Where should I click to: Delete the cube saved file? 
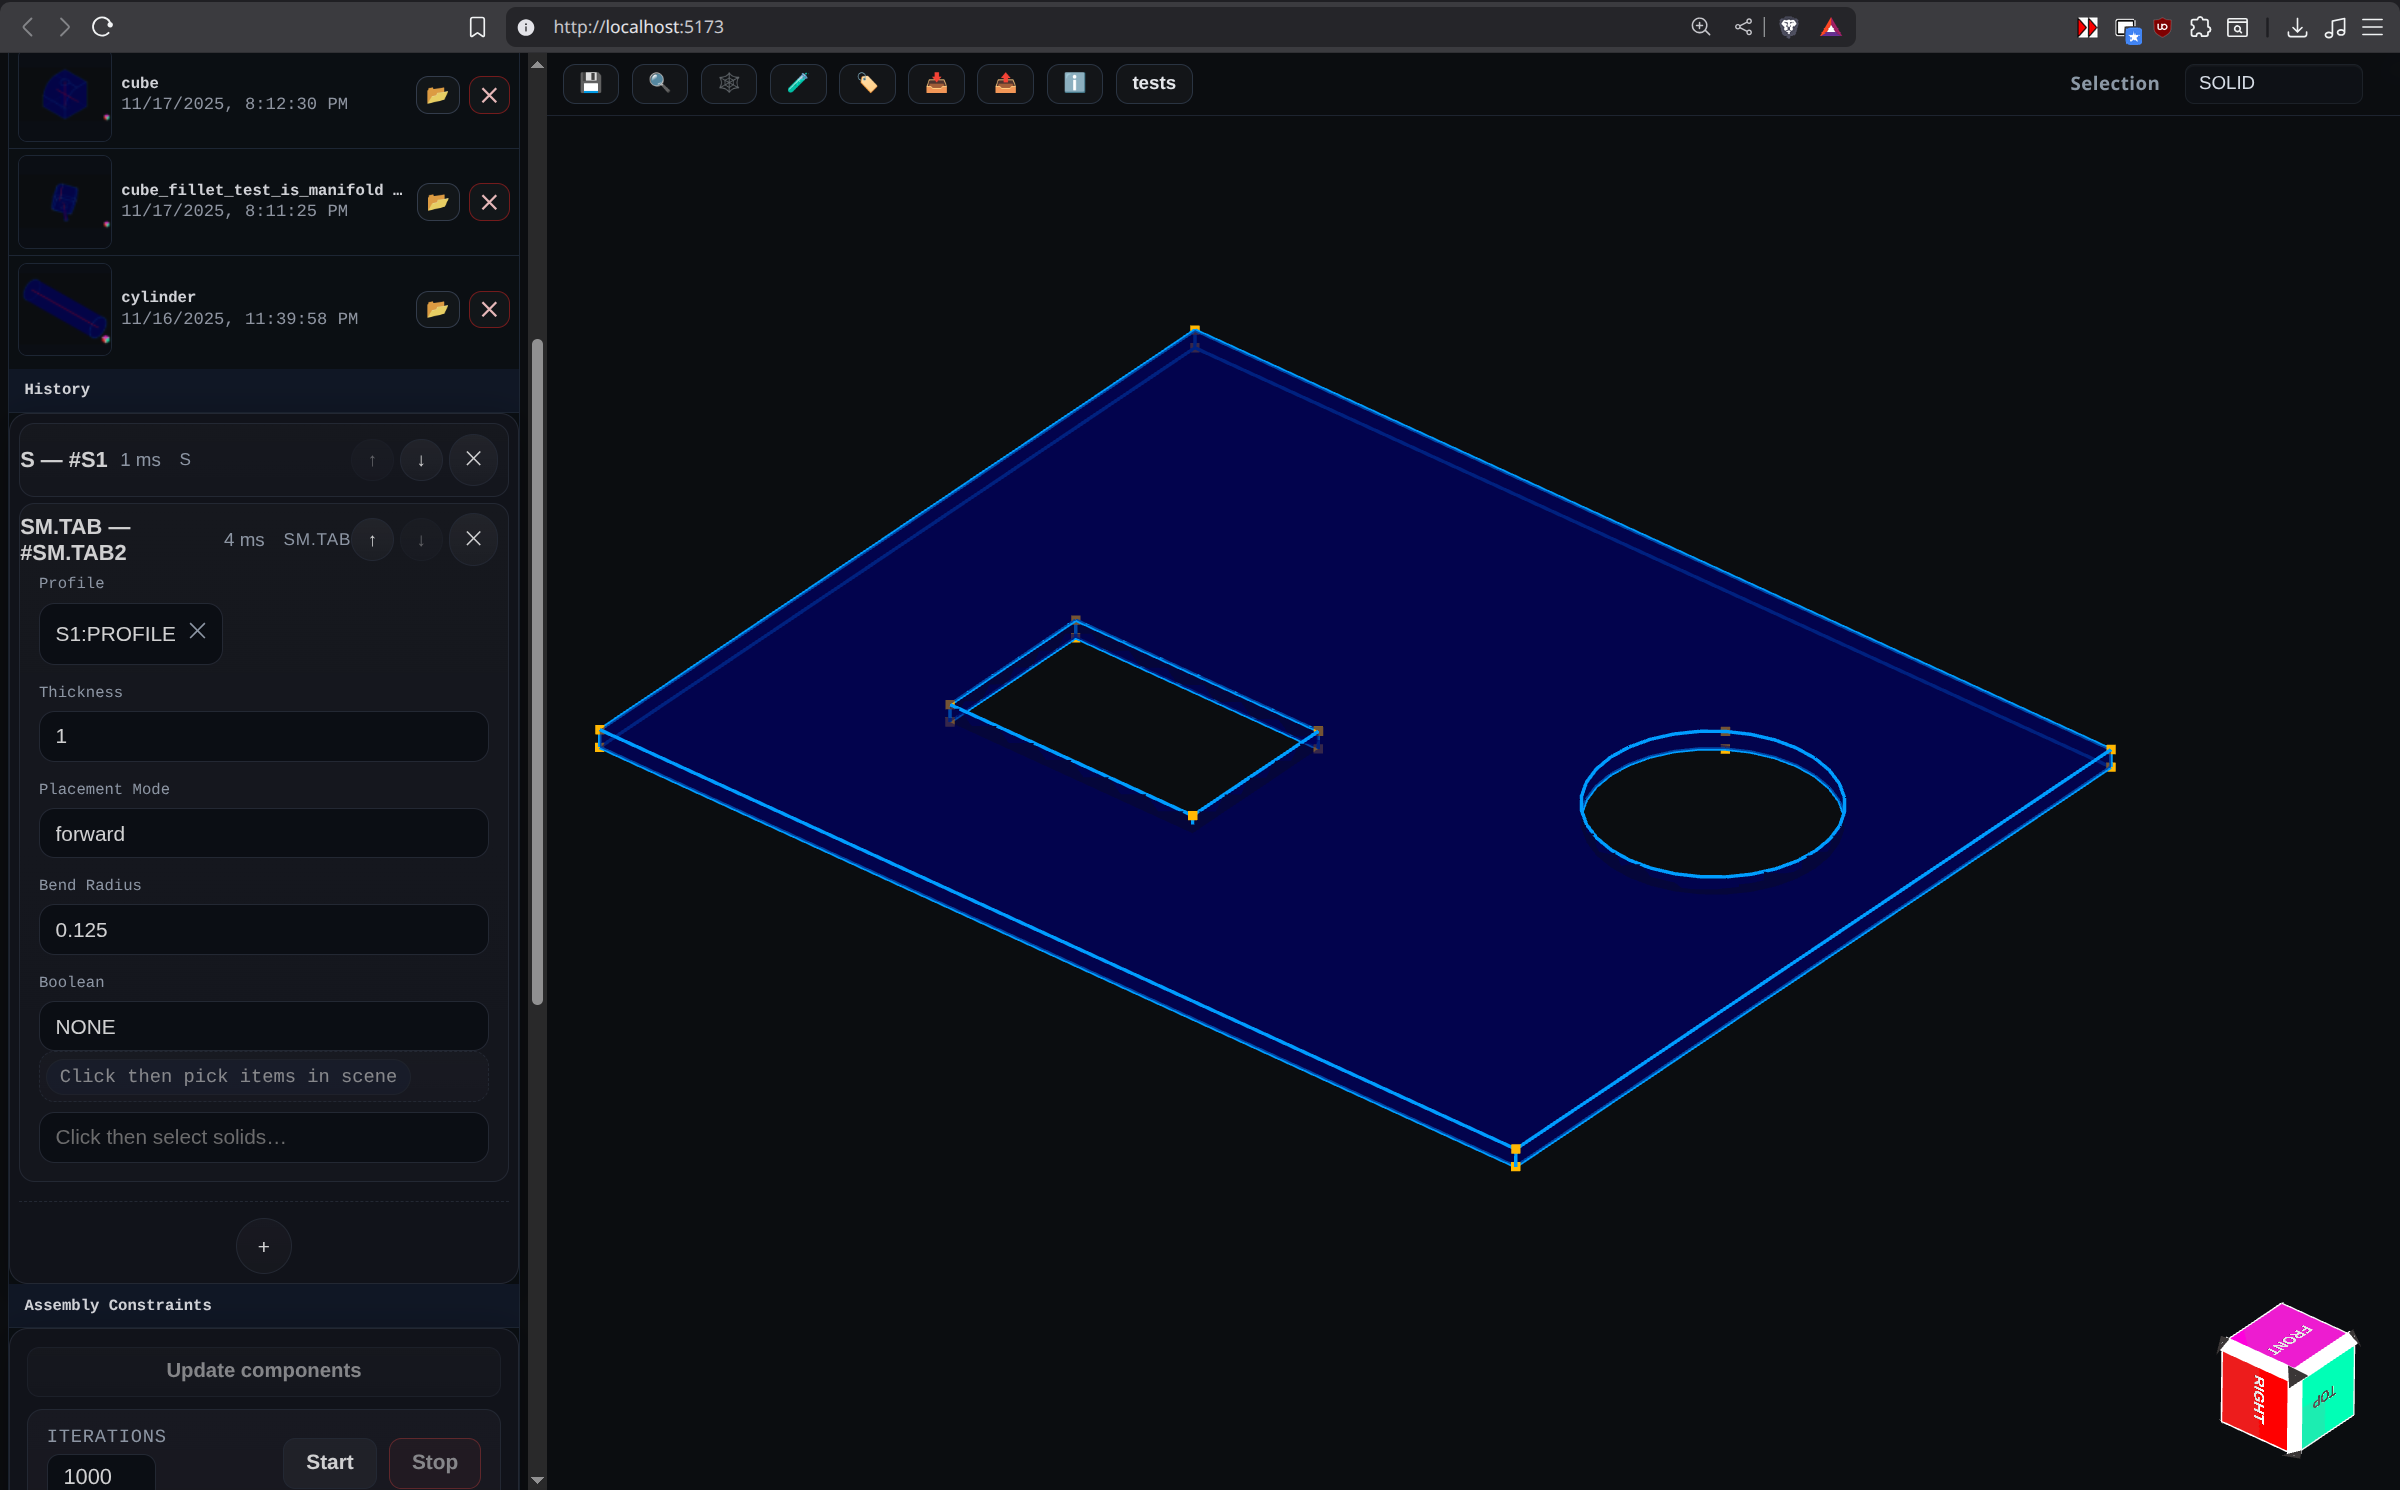point(489,95)
